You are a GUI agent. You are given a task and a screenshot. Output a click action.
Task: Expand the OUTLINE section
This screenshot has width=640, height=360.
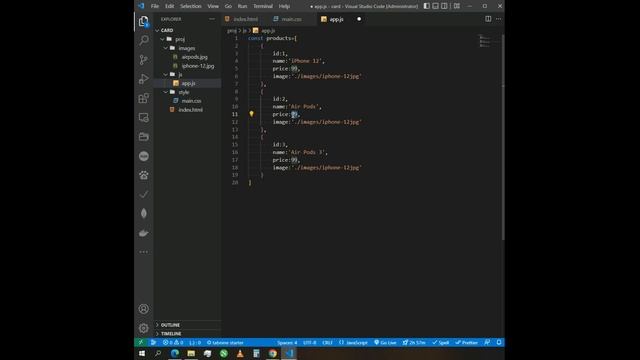coord(188,325)
